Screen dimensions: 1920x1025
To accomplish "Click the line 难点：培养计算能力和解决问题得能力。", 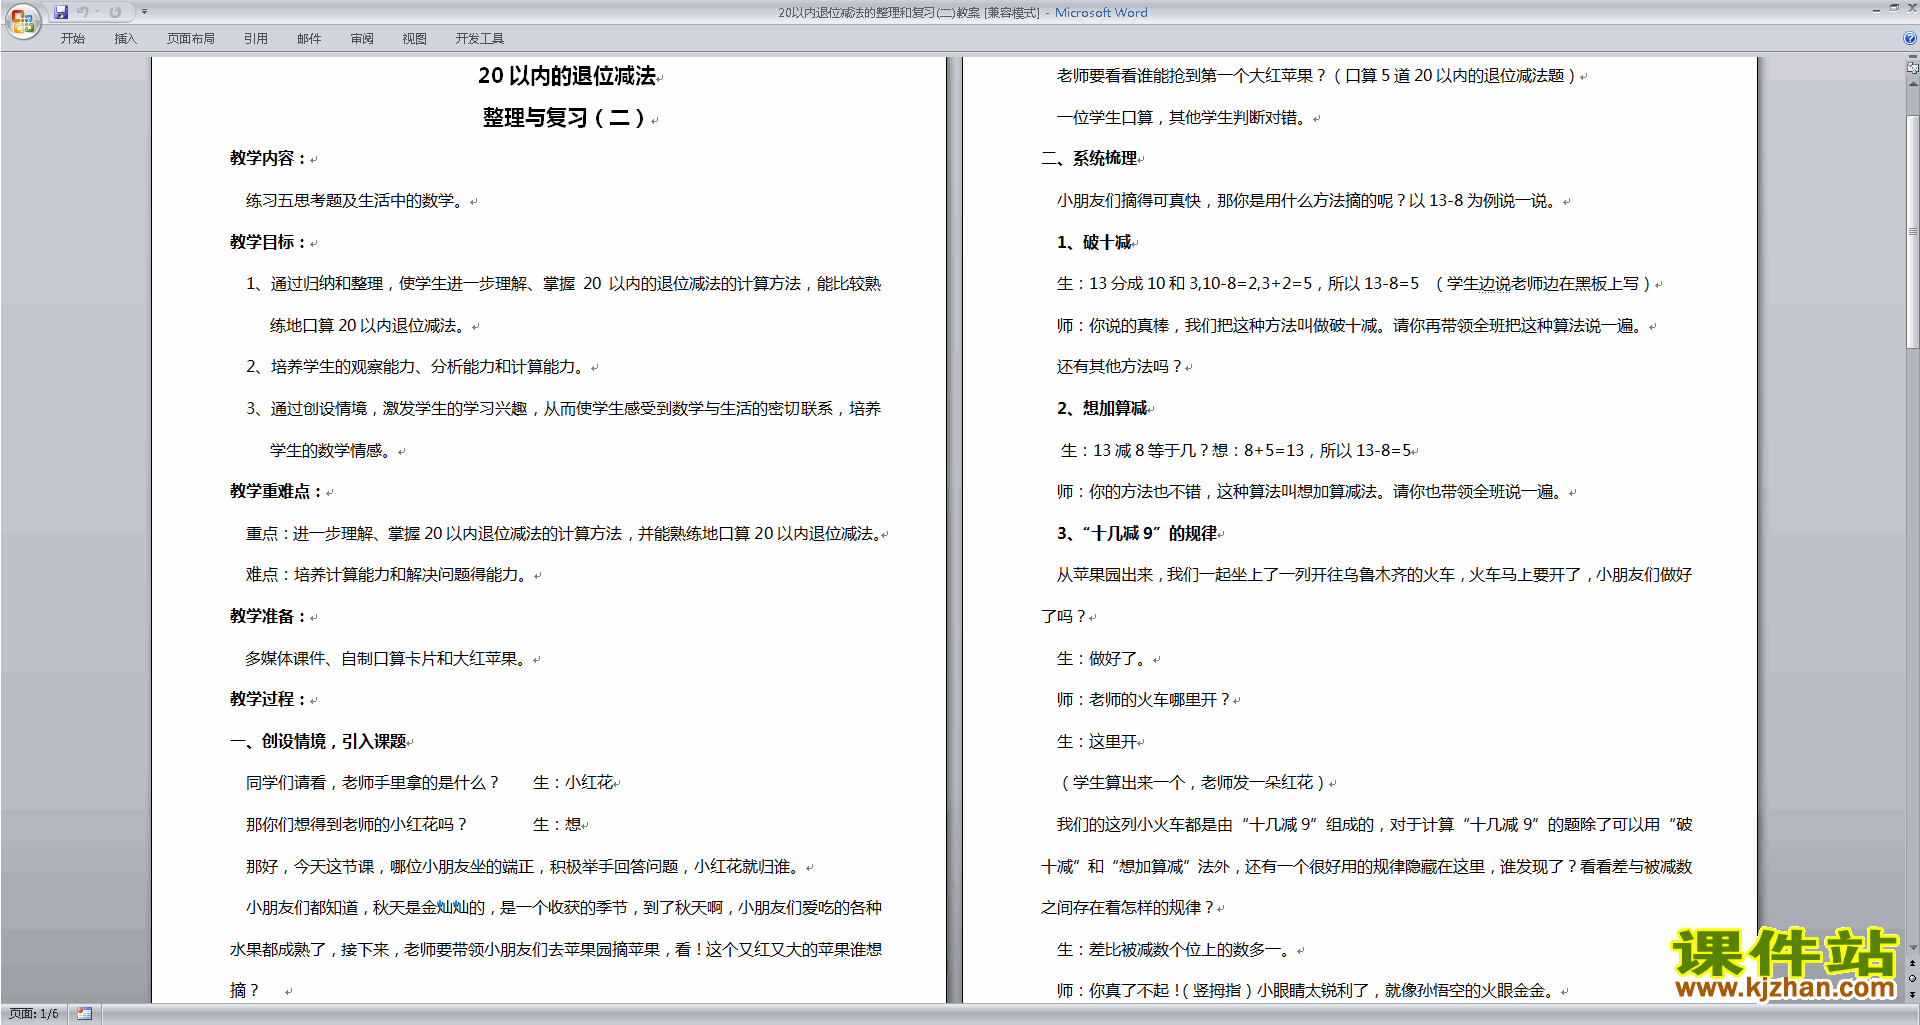I will pyautogui.click(x=388, y=575).
